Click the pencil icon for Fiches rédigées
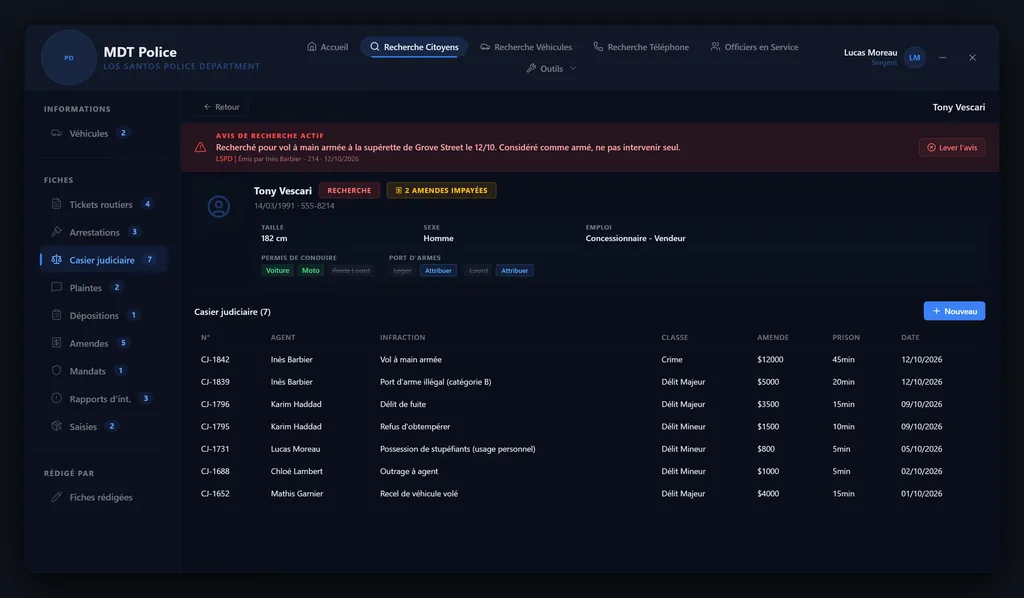 point(57,497)
